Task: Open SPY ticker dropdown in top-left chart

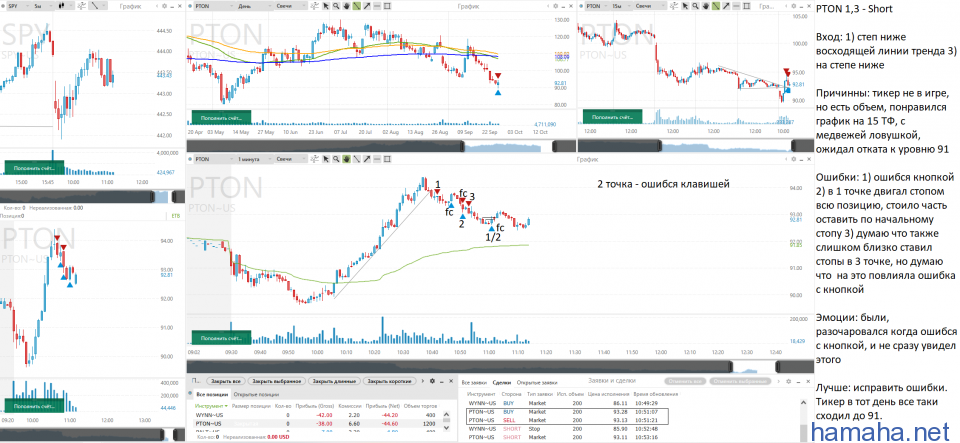Action: coord(18,6)
